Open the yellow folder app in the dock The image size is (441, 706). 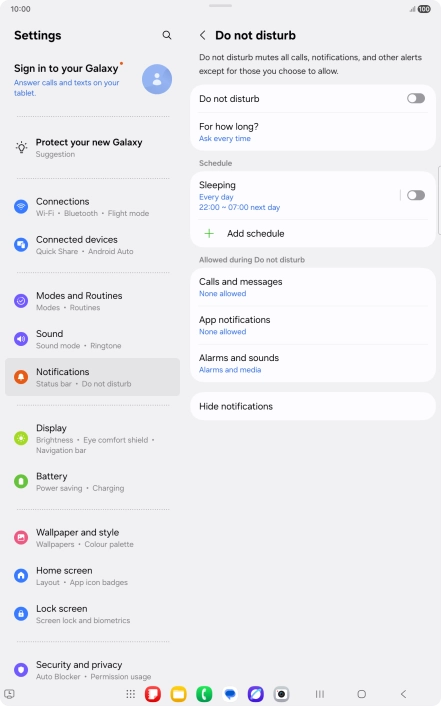[x=178, y=694]
